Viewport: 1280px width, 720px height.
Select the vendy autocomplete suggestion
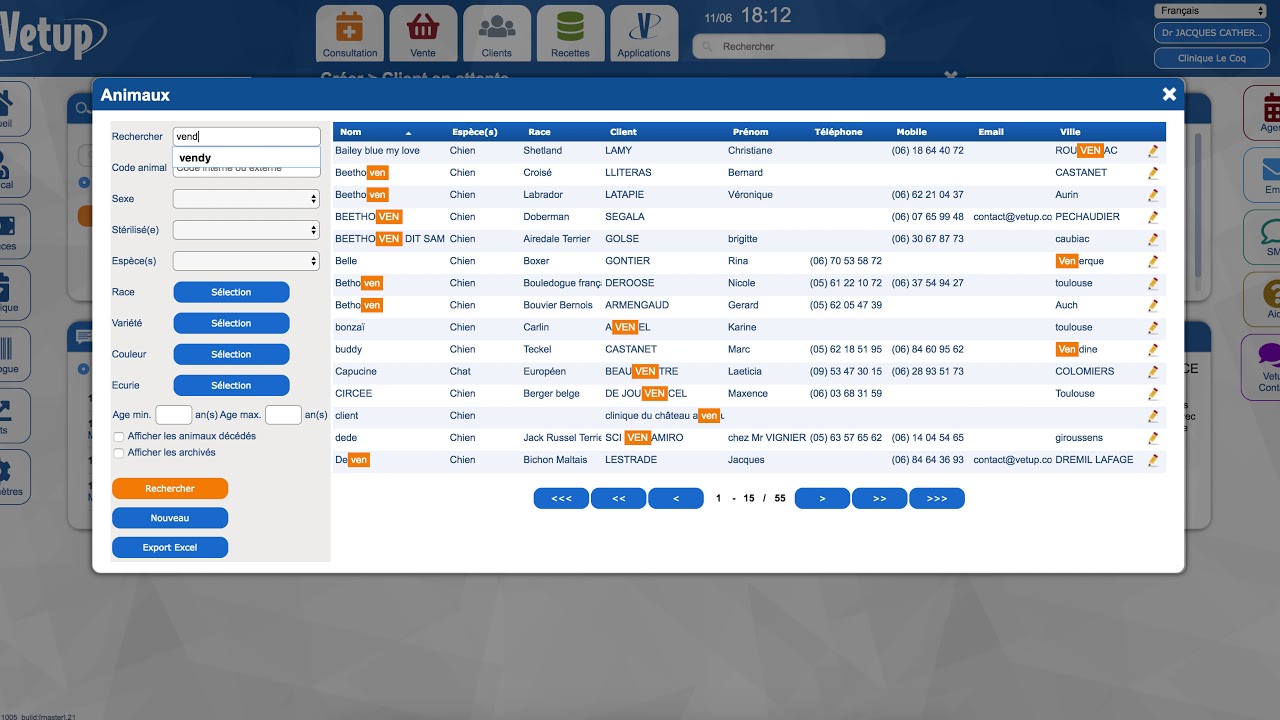click(x=196, y=157)
